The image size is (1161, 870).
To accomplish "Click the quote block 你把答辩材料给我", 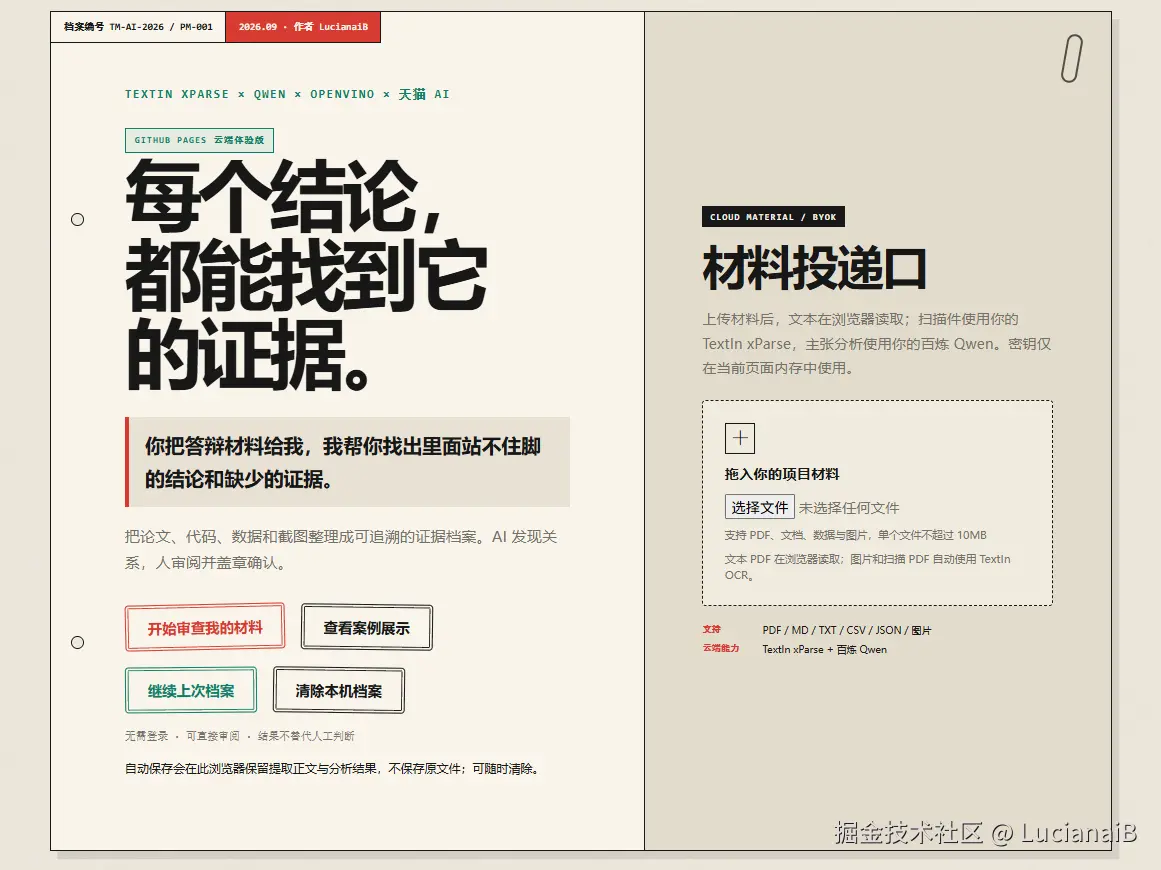I will tap(347, 462).
